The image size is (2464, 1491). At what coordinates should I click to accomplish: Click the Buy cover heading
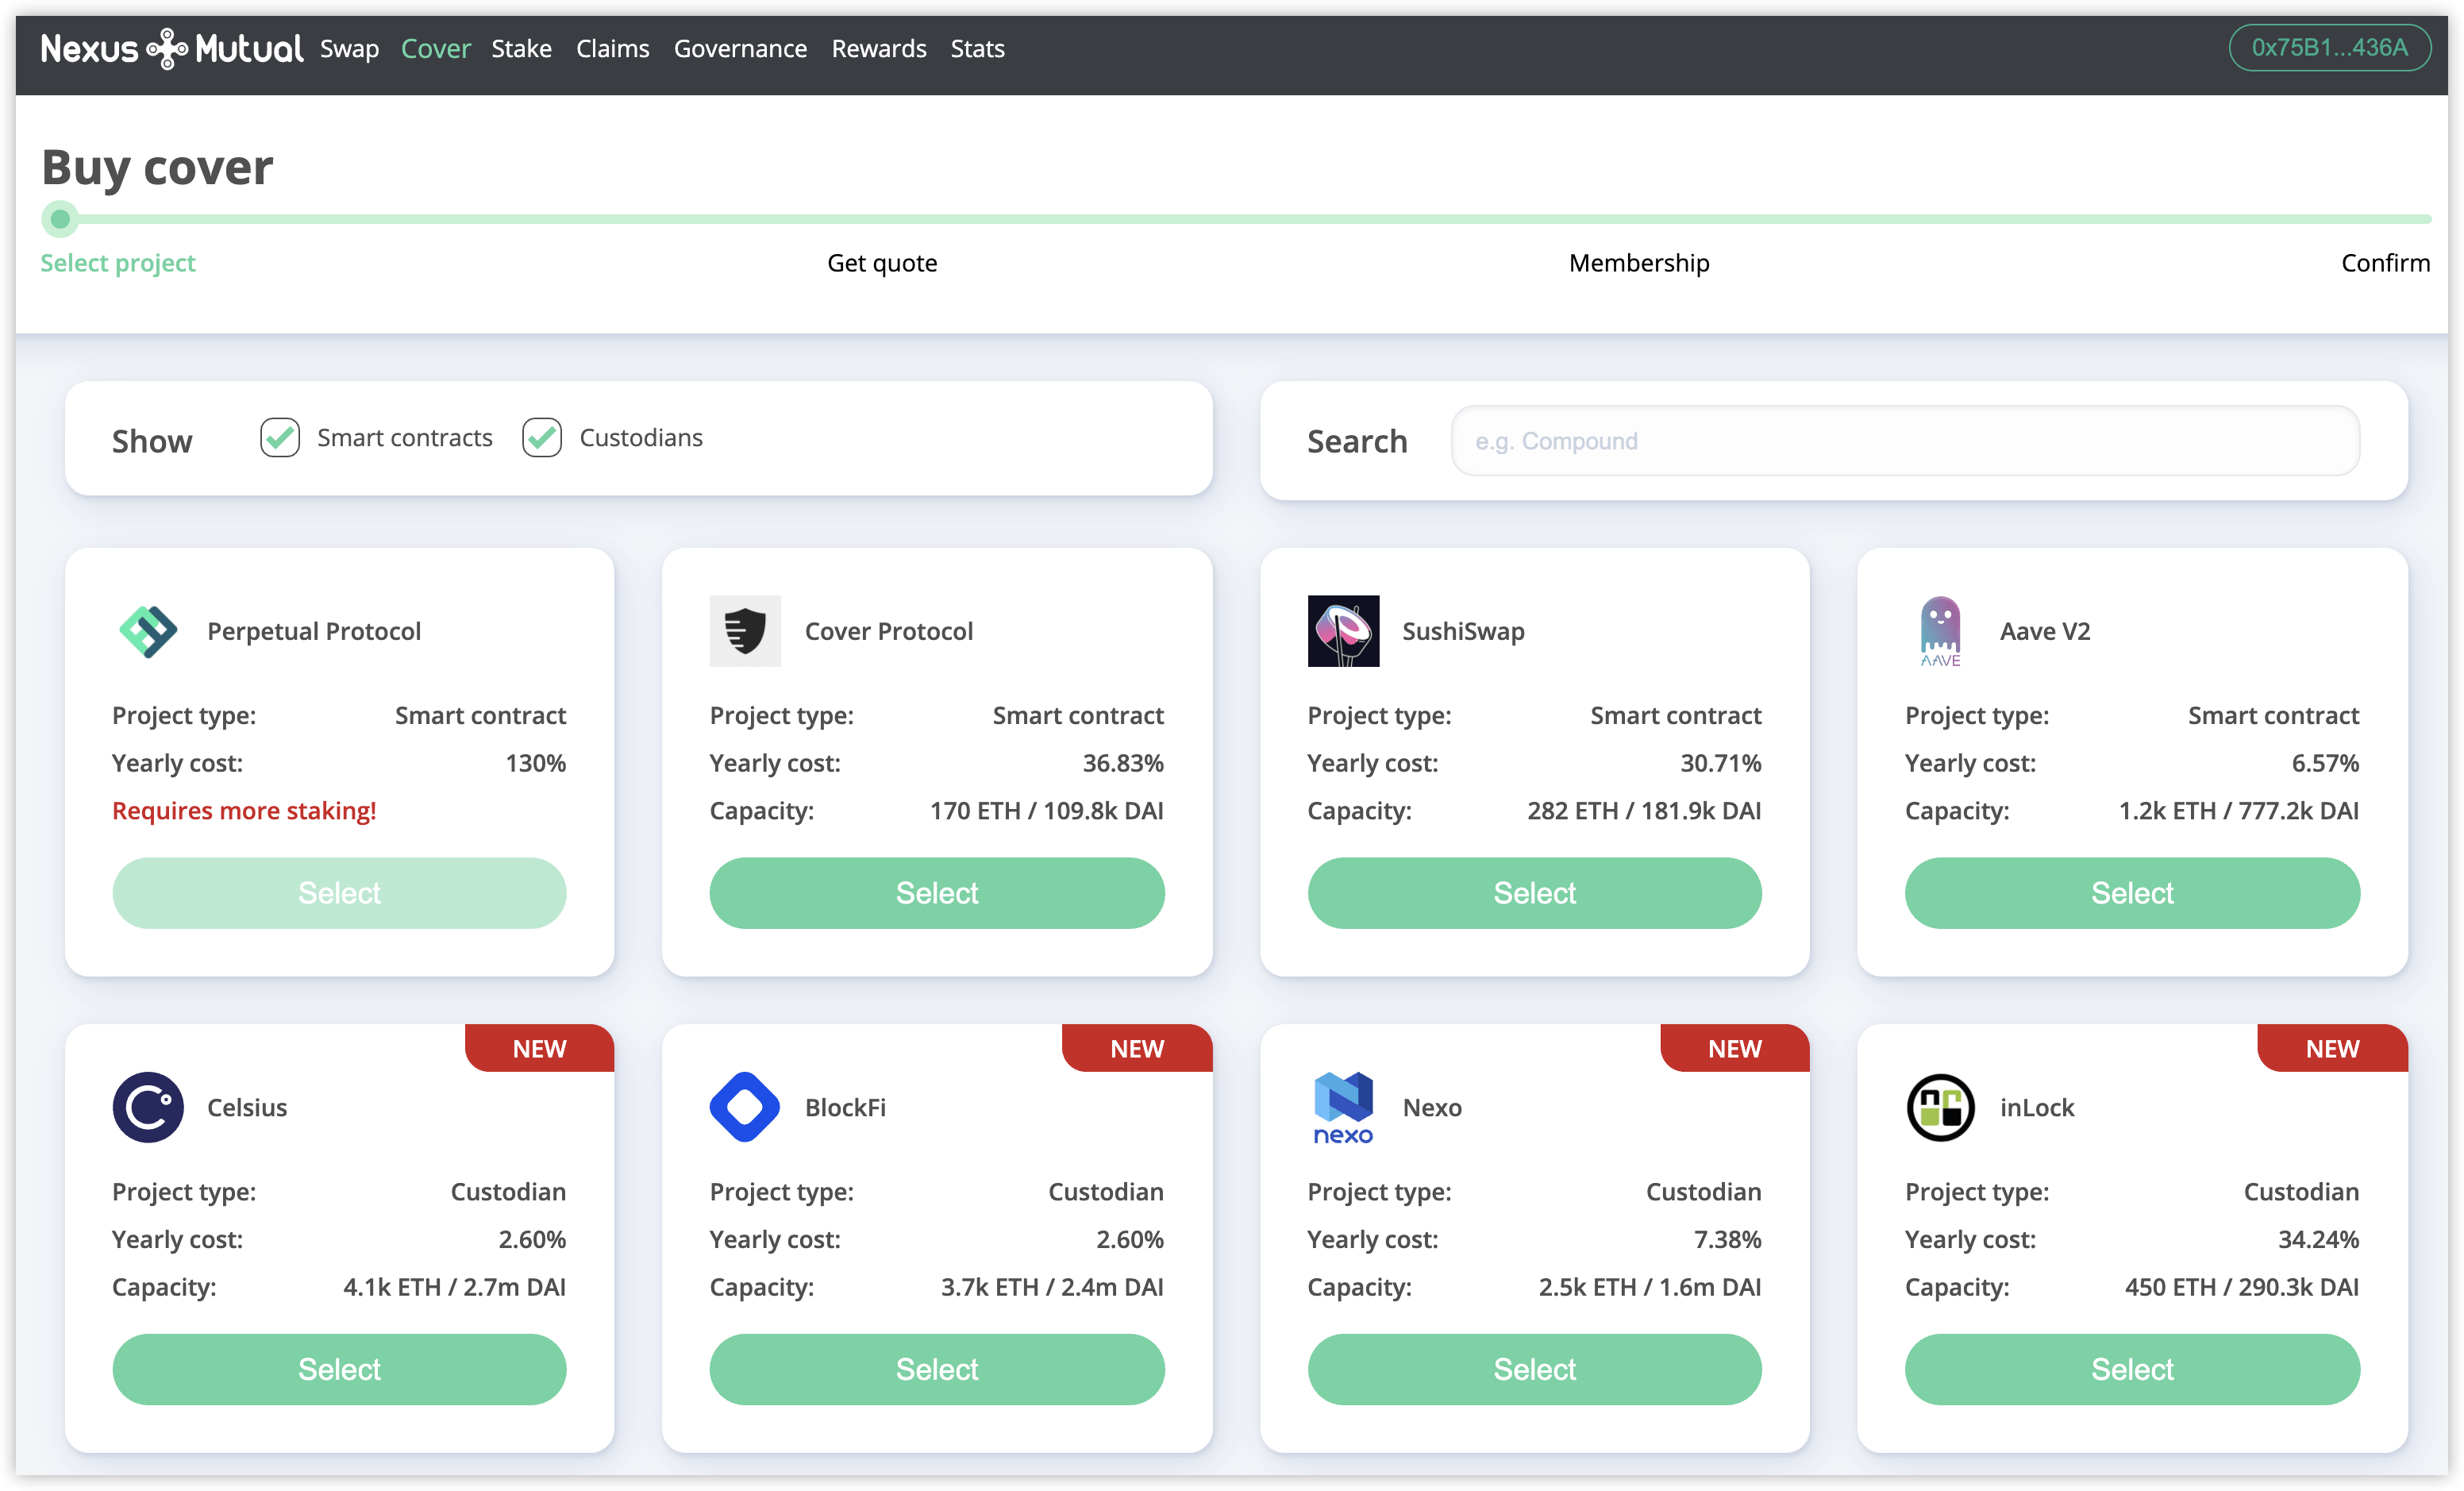157,167
